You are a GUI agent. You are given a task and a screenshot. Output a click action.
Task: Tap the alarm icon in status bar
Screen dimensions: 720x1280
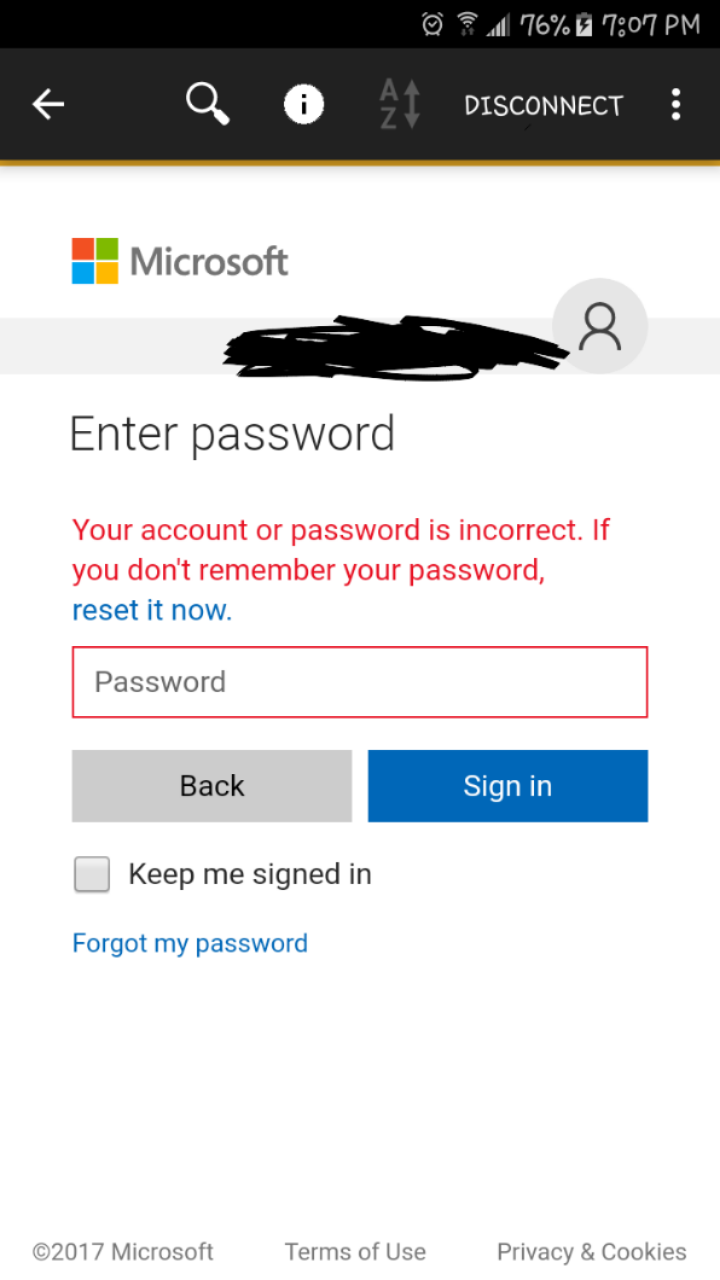(x=432, y=24)
